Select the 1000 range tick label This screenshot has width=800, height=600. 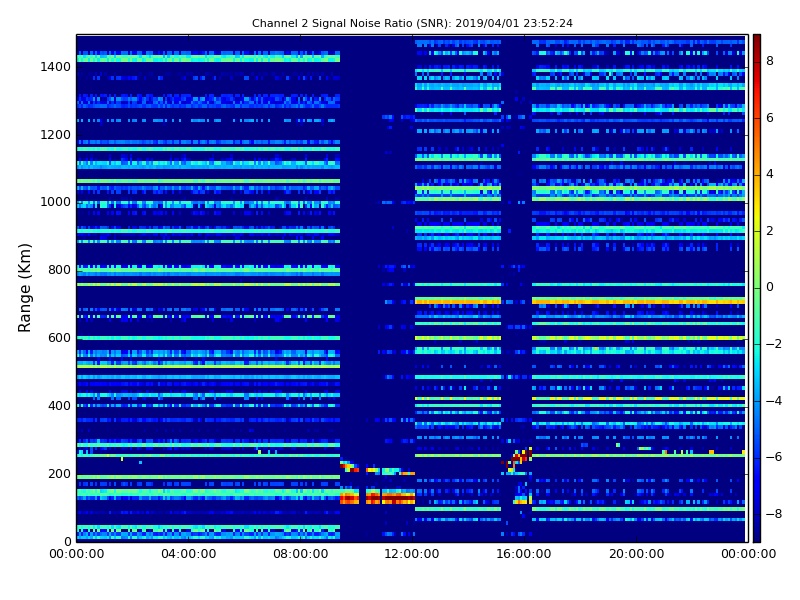click(x=55, y=202)
